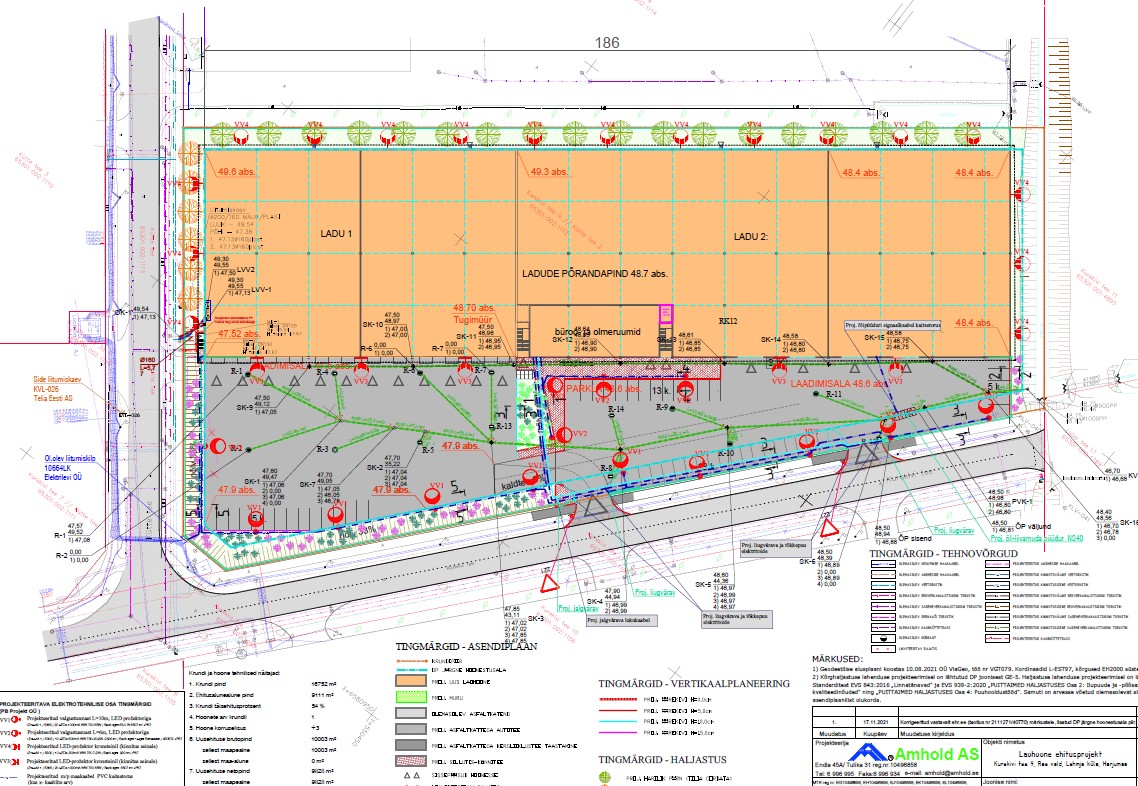Click the 'Krundi ja hoone tehnilised näitajad' heading
1138x786 pixels.
pos(234,673)
